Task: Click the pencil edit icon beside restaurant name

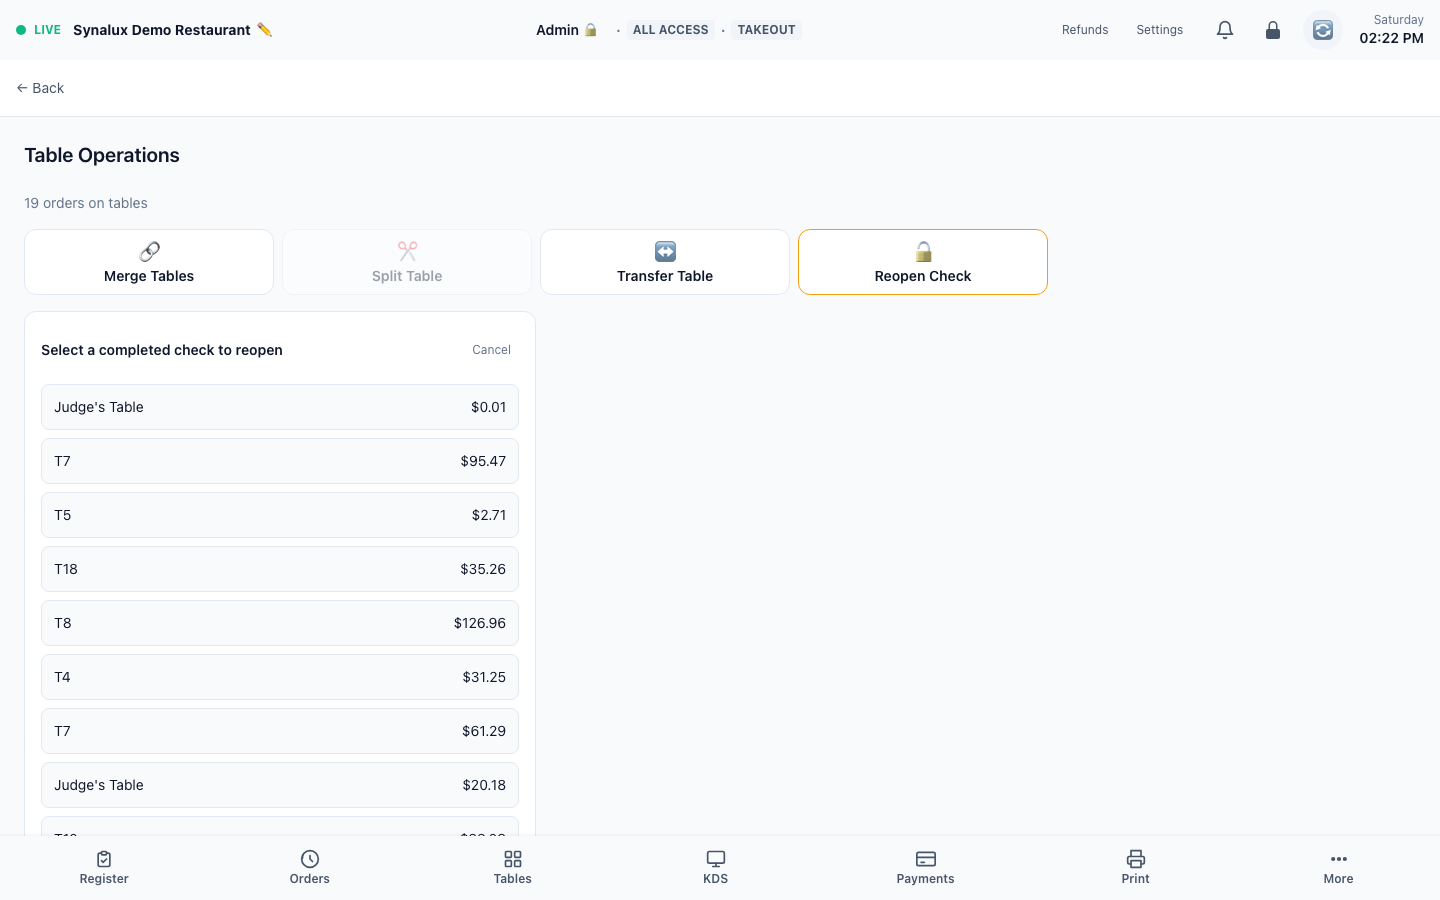Action: pos(264,30)
